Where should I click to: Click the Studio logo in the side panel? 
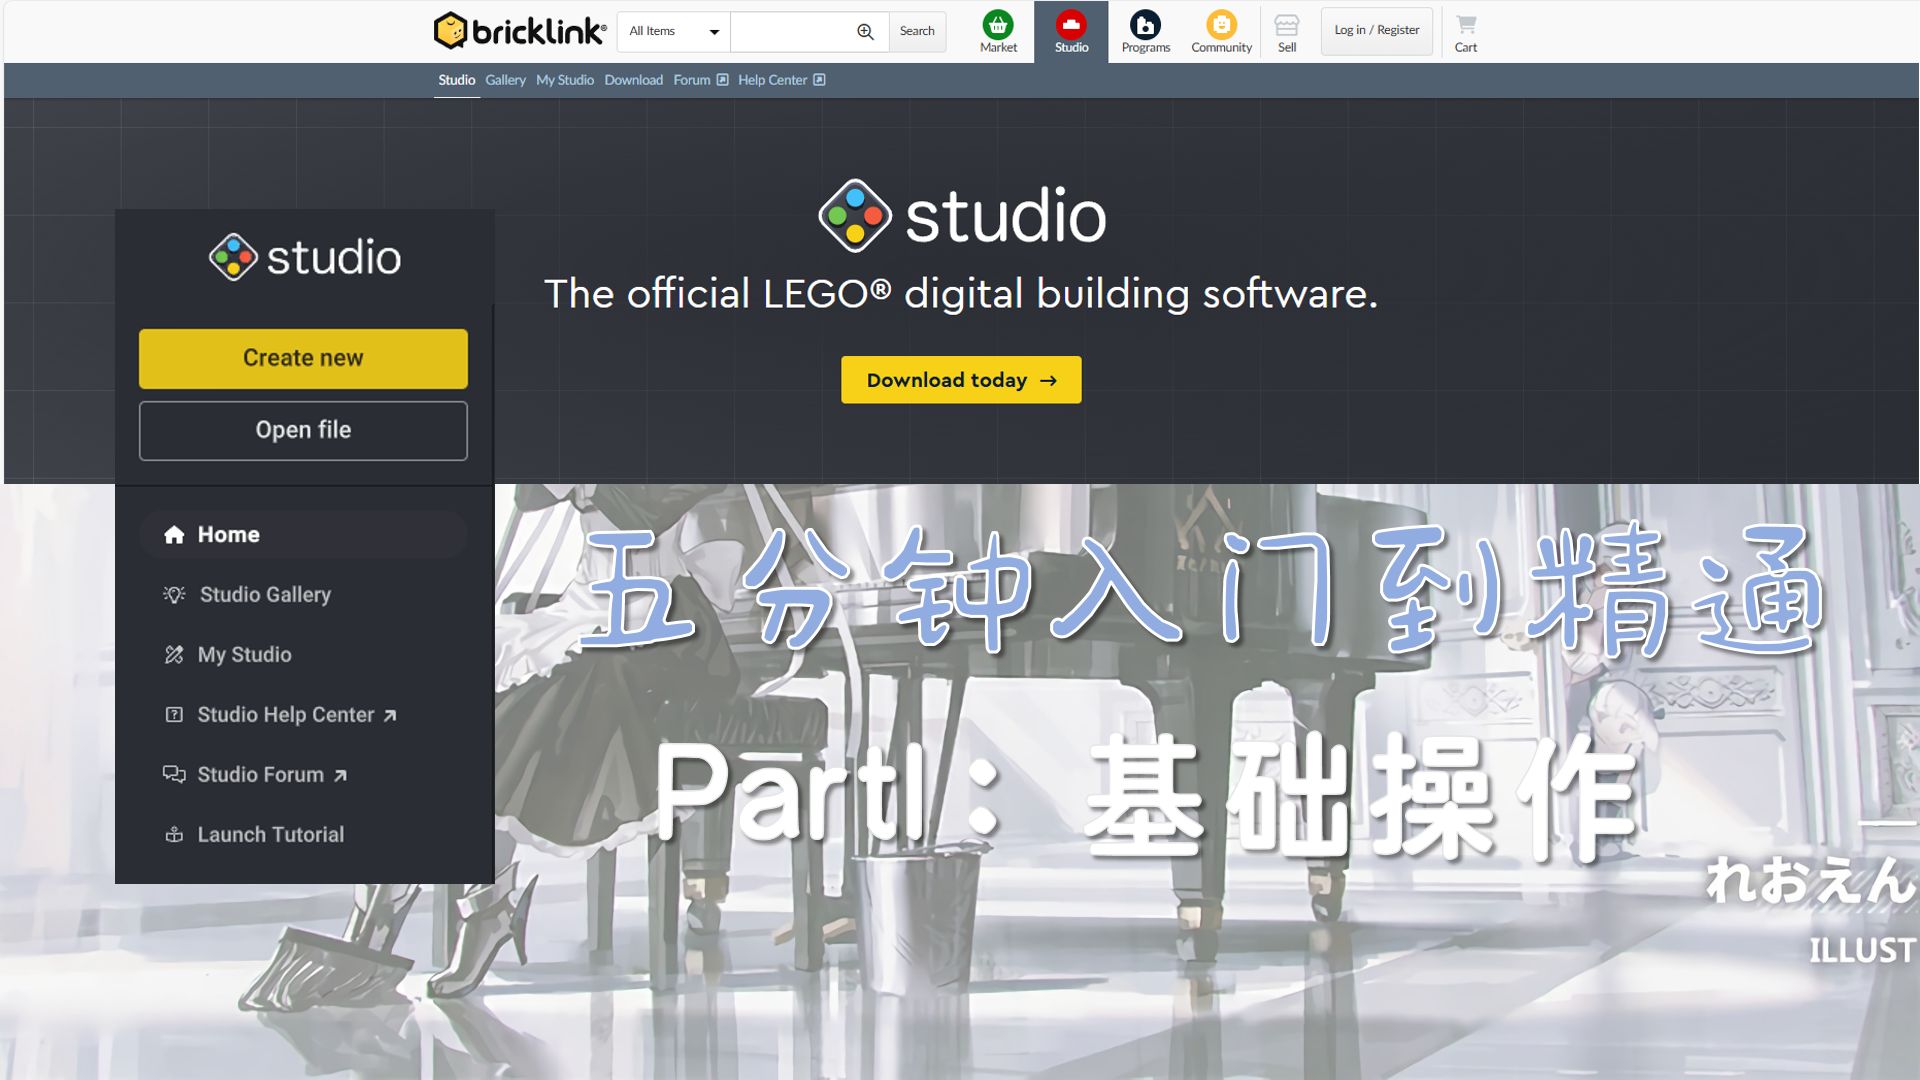tap(305, 257)
